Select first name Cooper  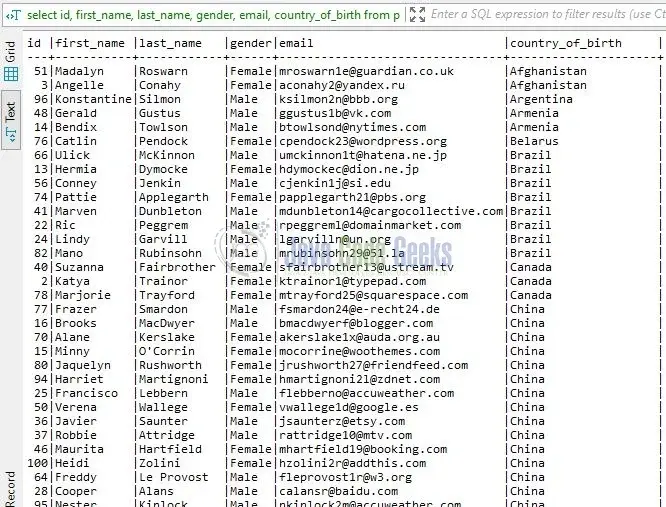76,492
